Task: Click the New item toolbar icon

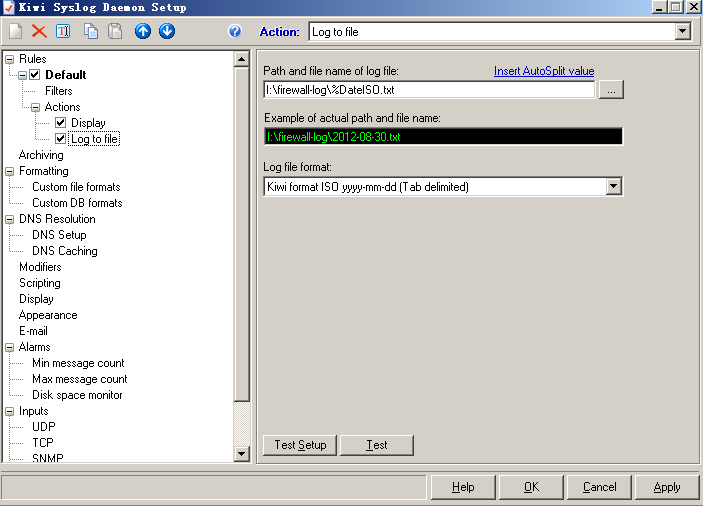Action: (16, 31)
